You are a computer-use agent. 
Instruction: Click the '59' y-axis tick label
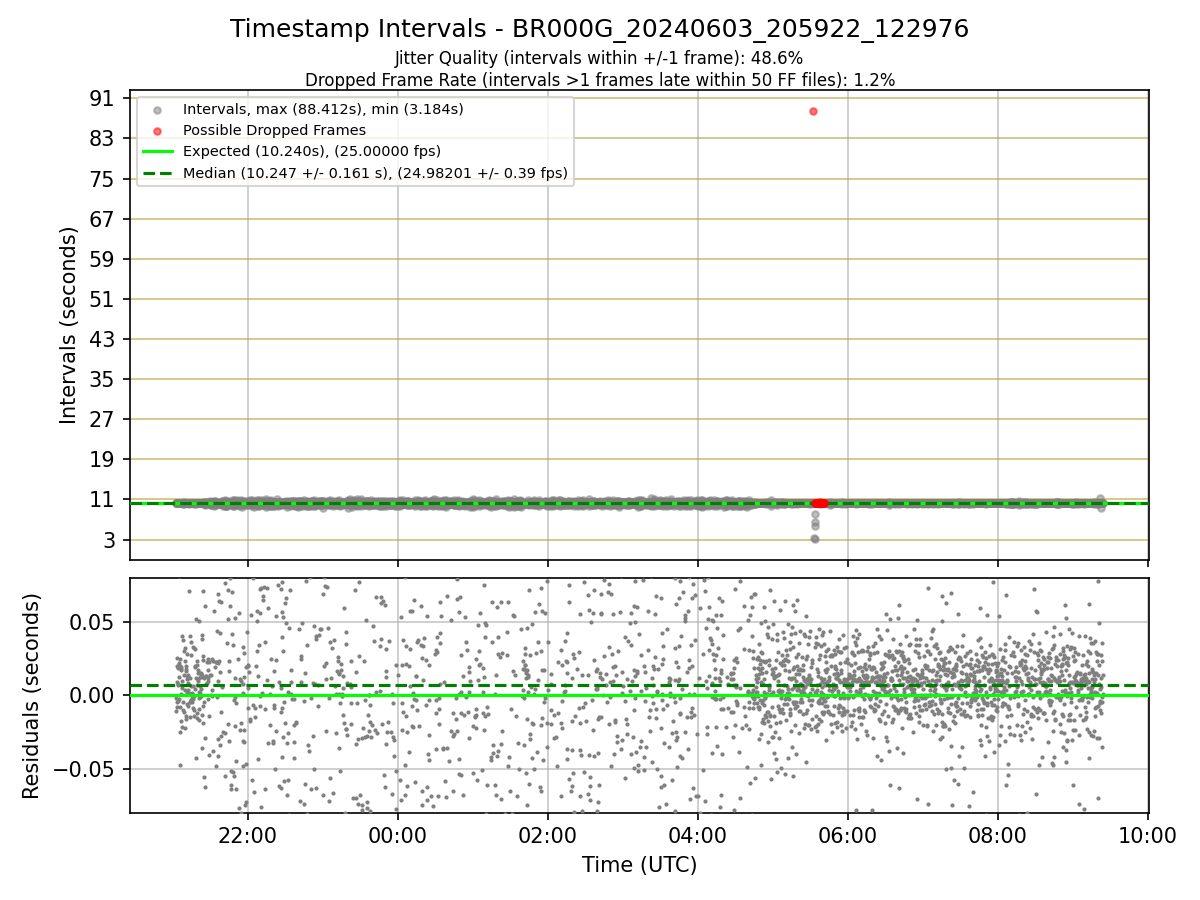tap(101, 259)
